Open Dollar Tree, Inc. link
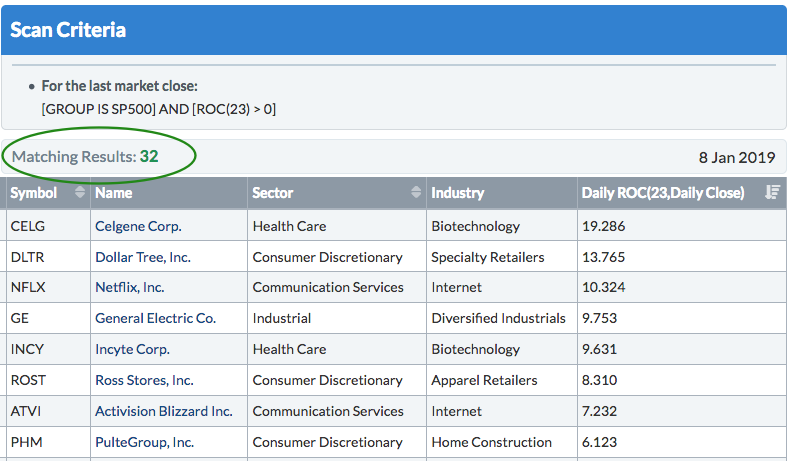Screen dimensions: 795x461 pyautogui.click(x=142, y=257)
